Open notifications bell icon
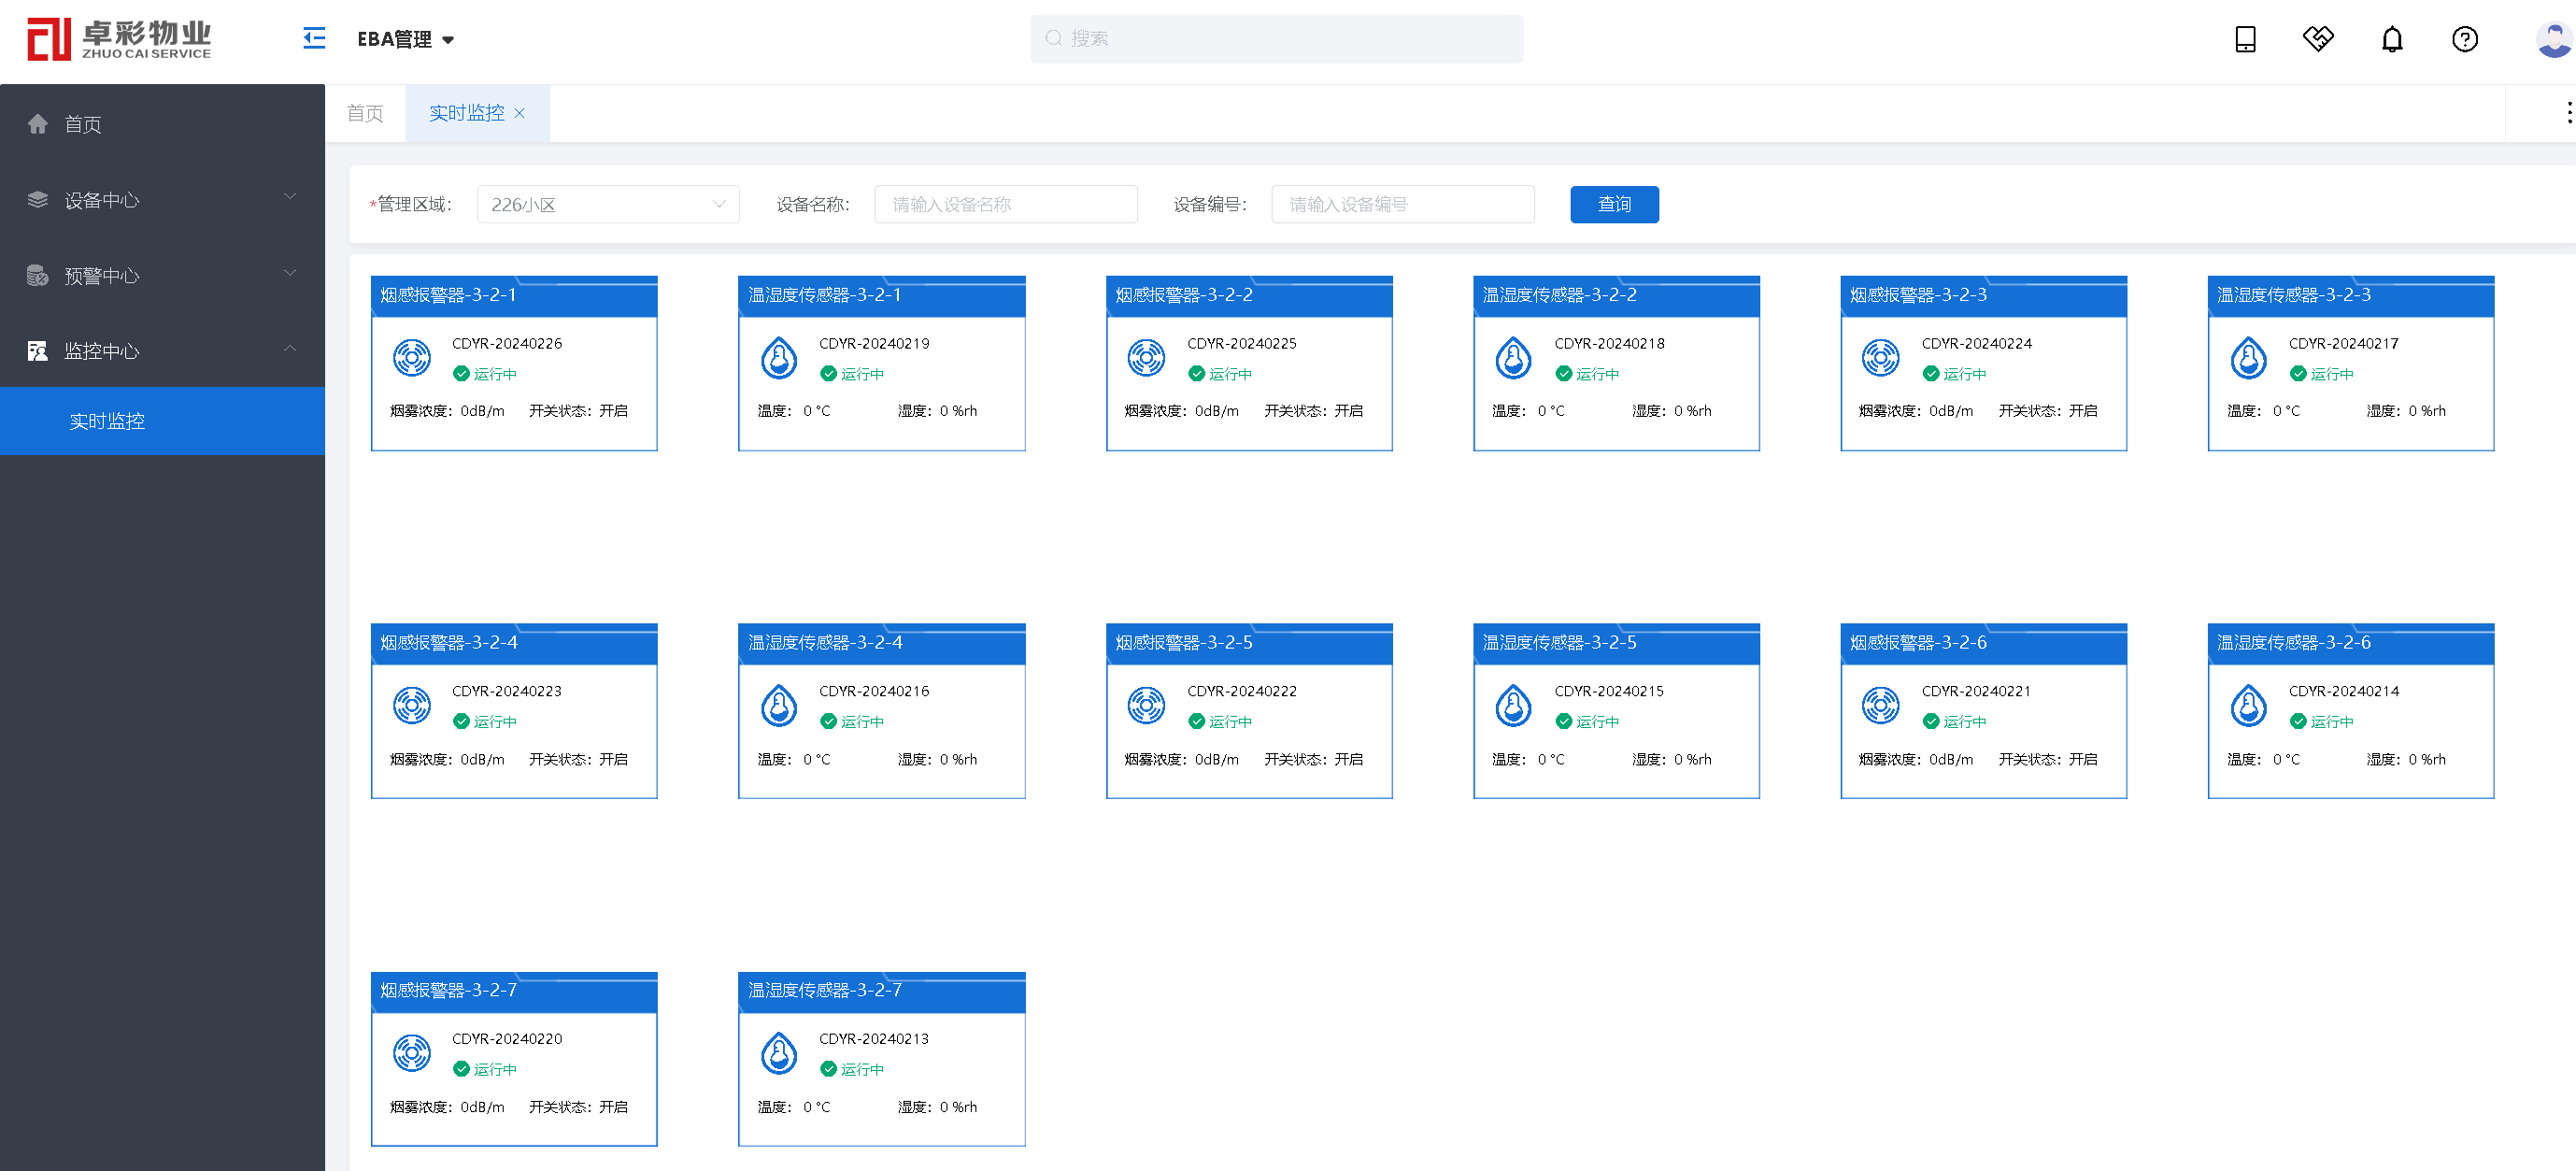Screen dimensions: 2576x1171 [x=2392, y=39]
